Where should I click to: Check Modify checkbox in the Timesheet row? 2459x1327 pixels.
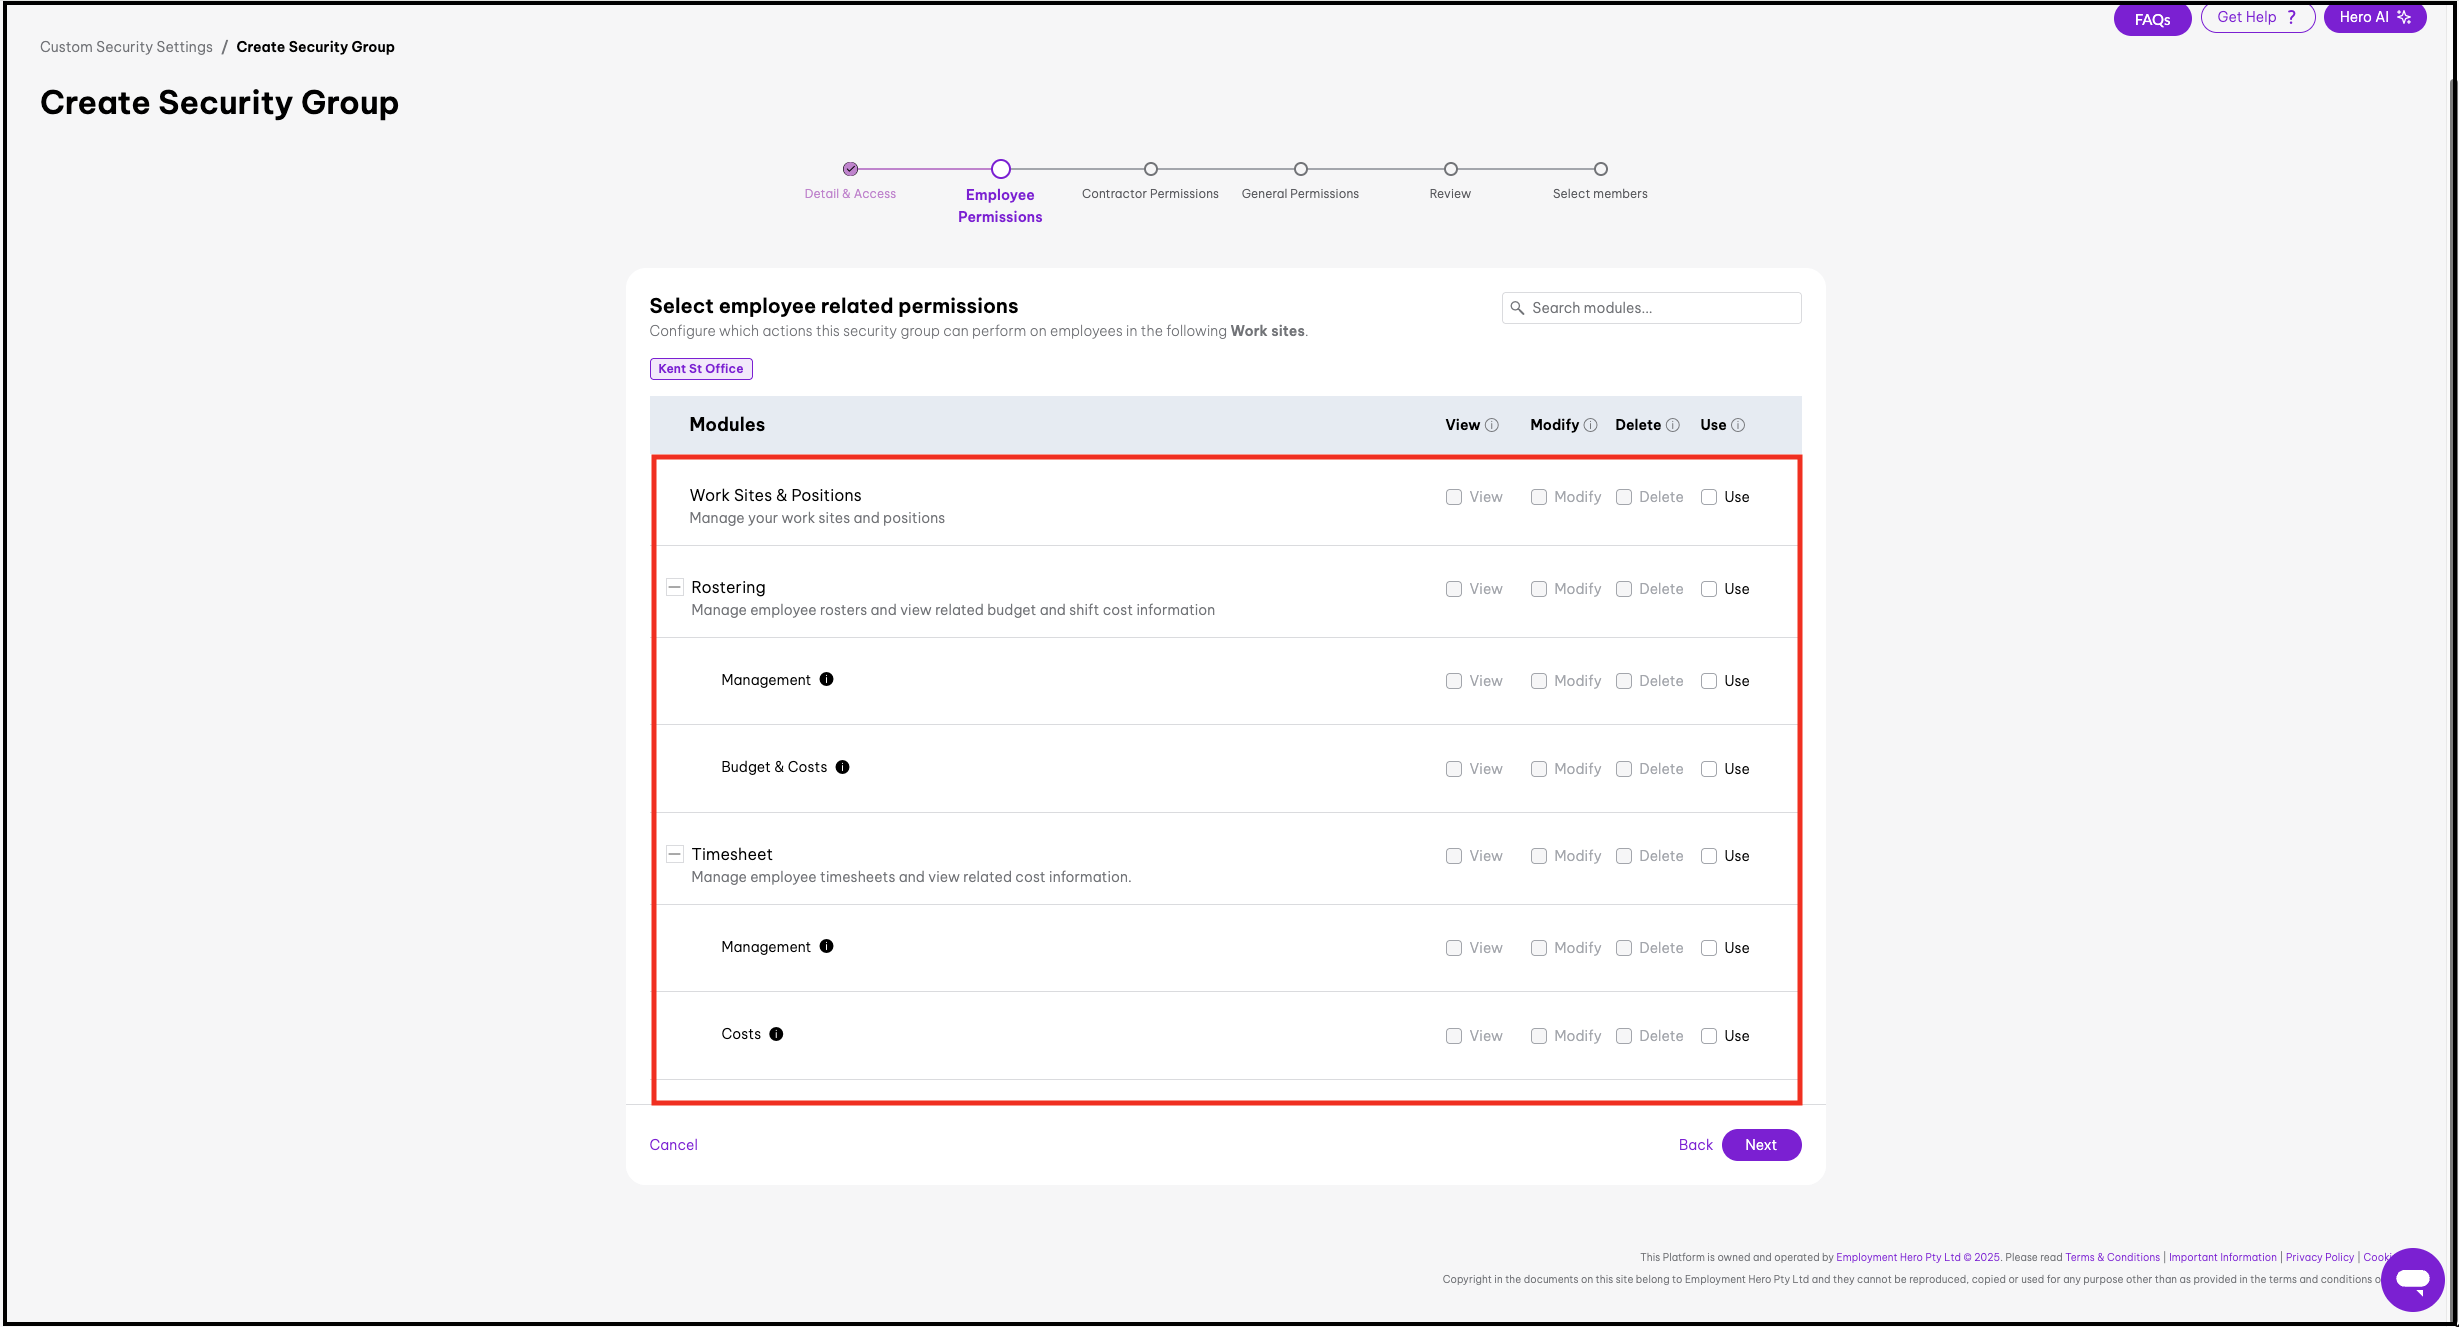tap(1539, 856)
